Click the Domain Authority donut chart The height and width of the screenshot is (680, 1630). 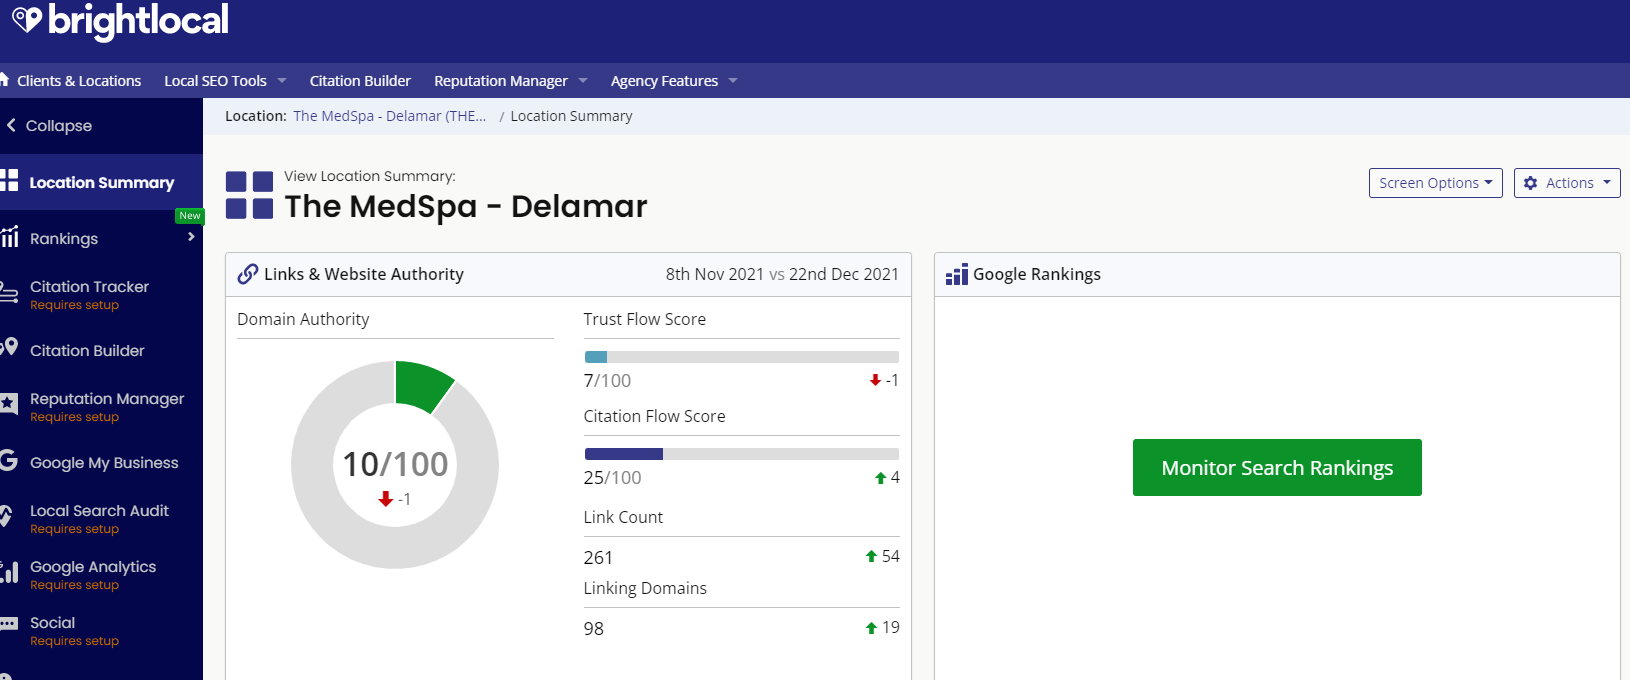(x=395, y=465)
